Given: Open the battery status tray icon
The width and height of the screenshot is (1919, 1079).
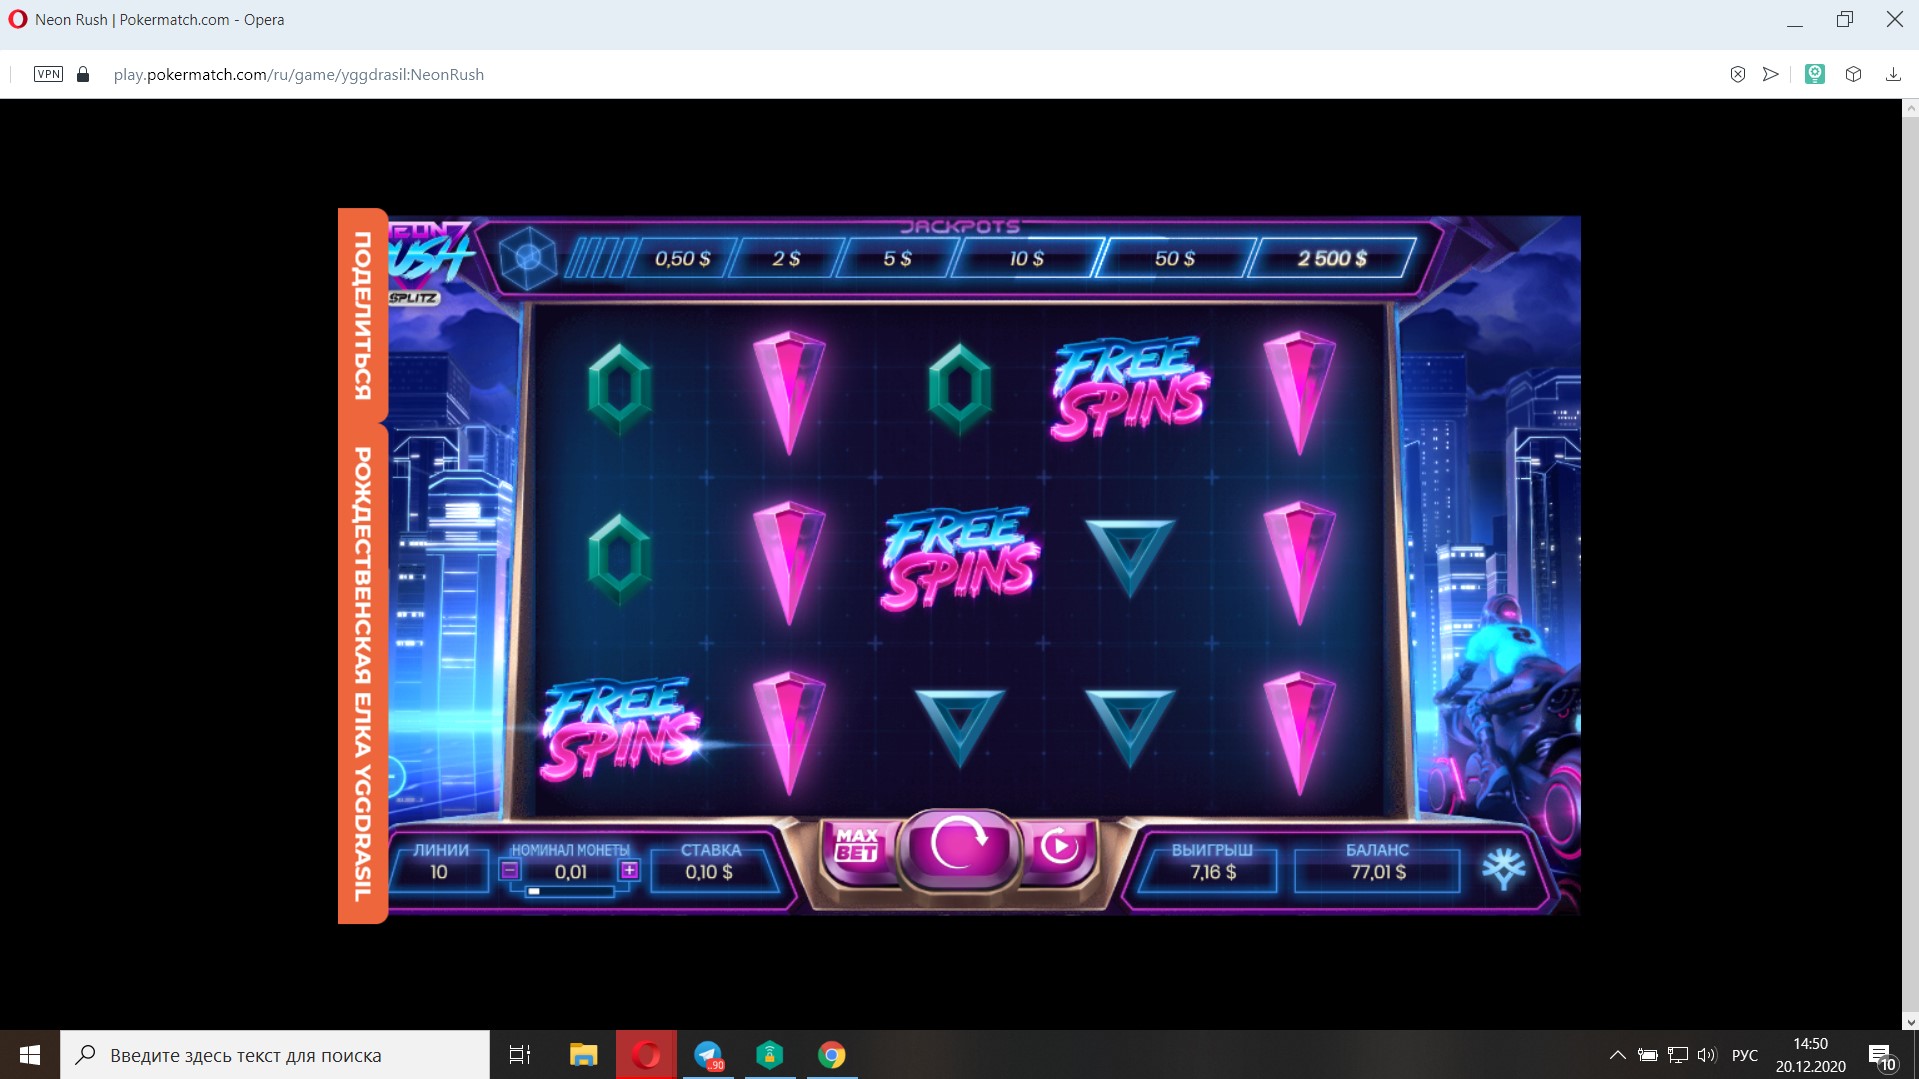Looking at the screenshot, I should tap(1648, 1055).
